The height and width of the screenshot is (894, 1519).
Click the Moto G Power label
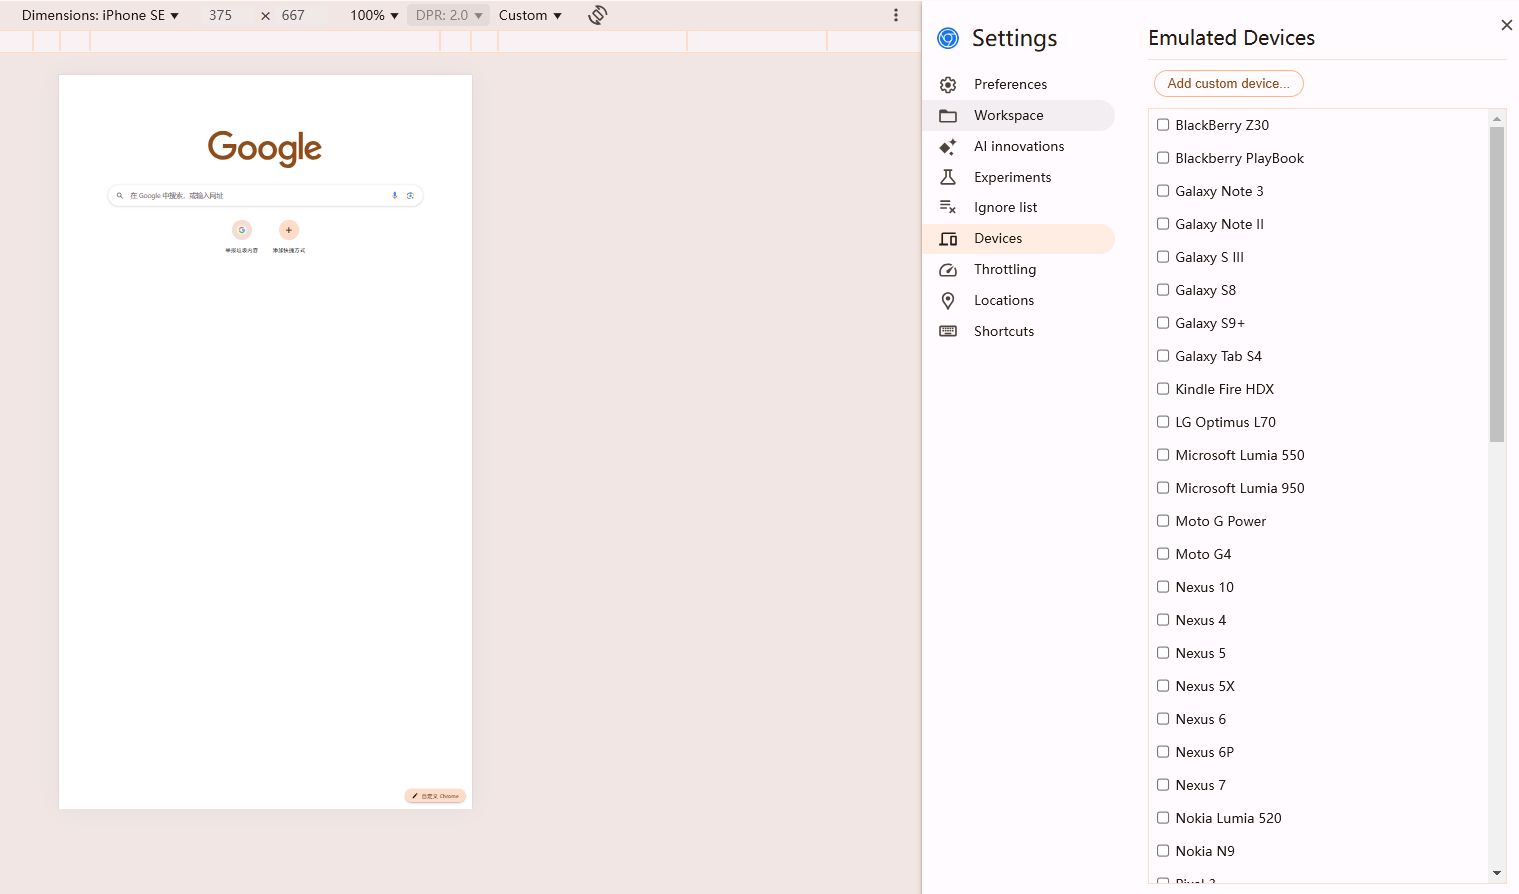tap(1221, 521)
